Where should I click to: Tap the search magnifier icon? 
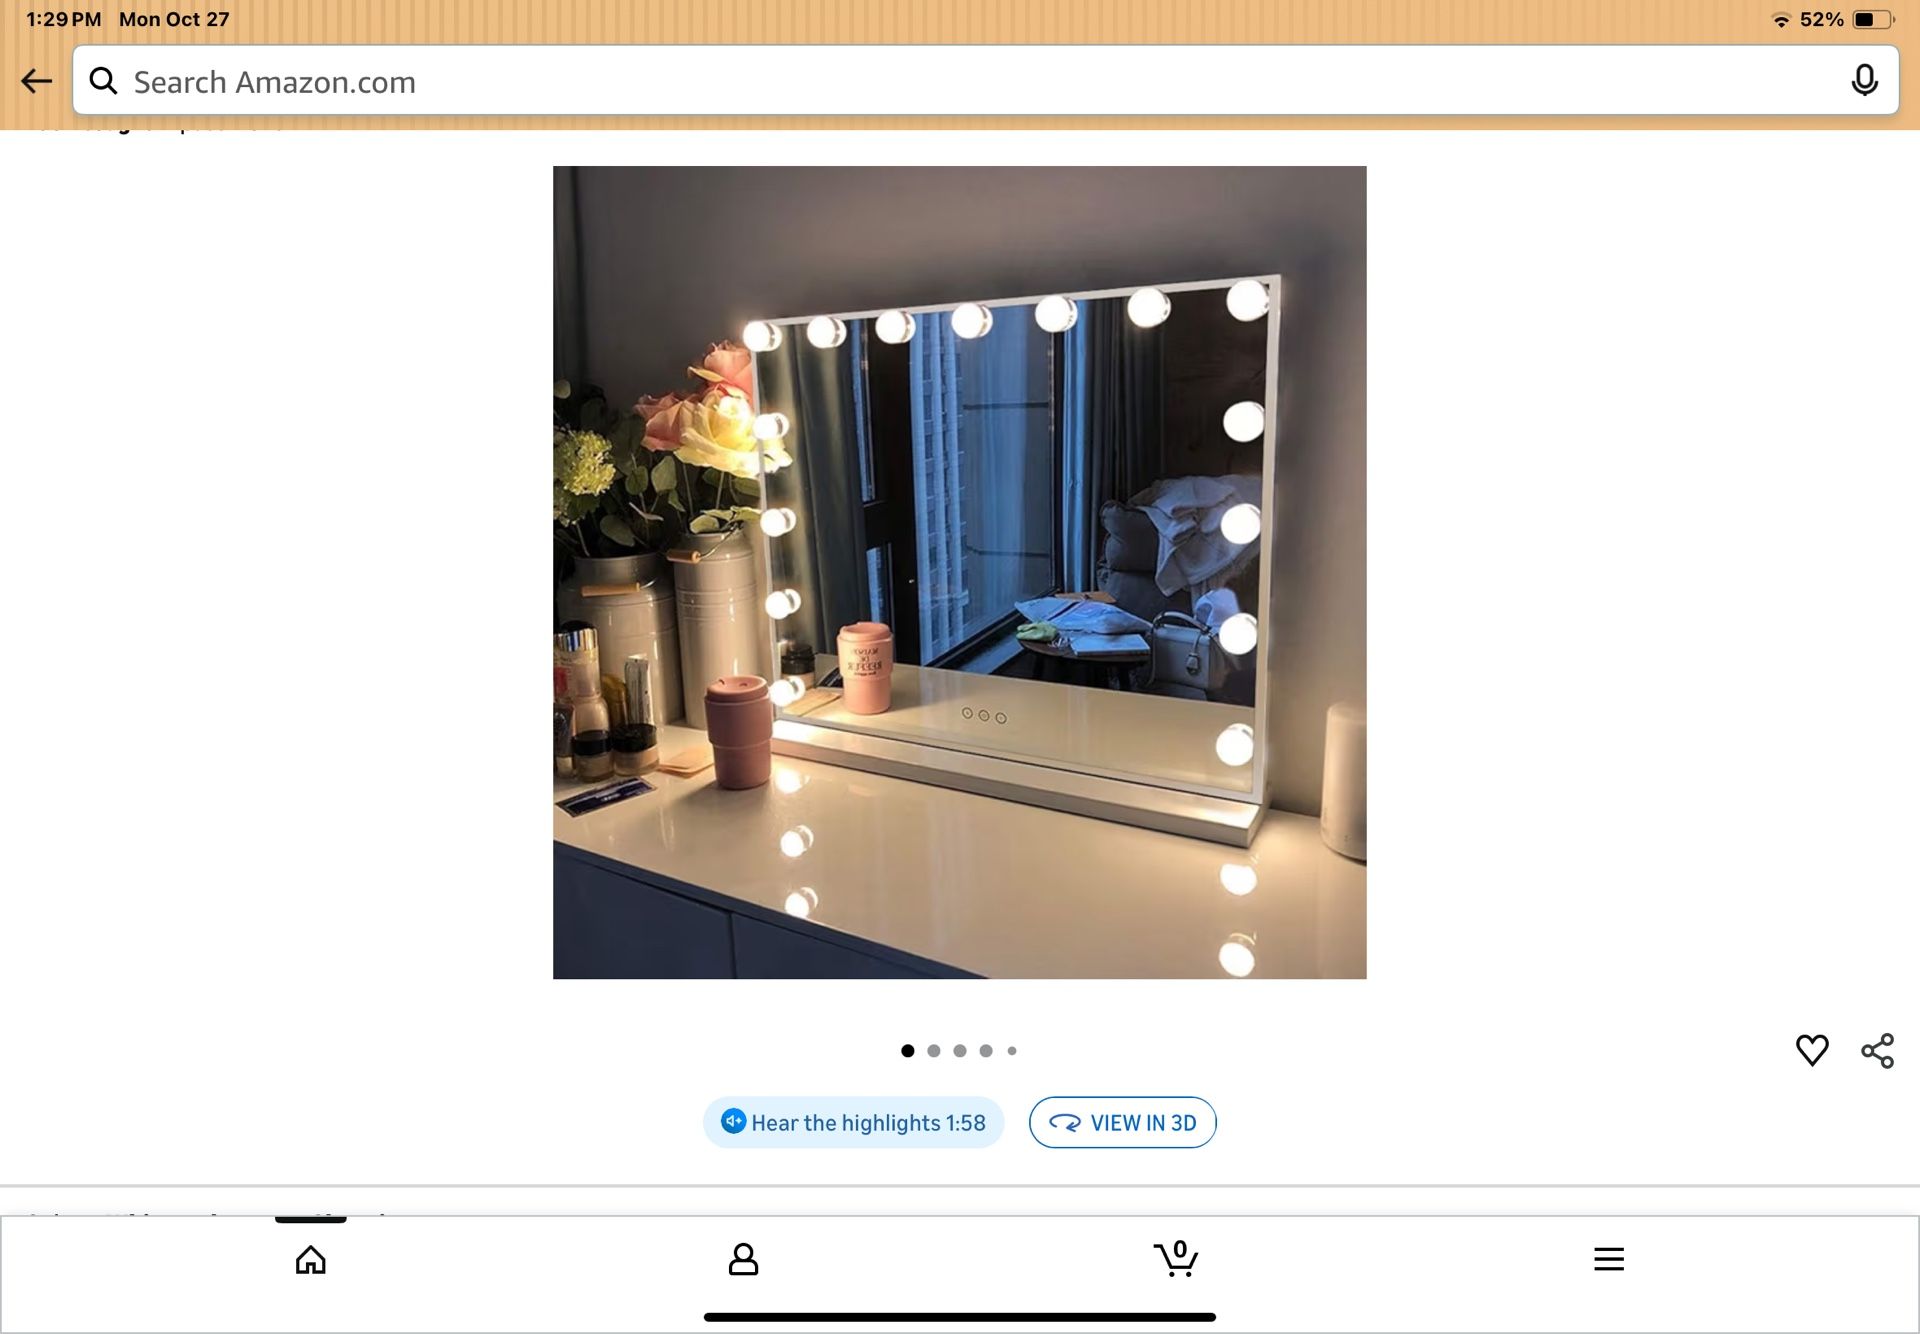click(x=104, y=81)
